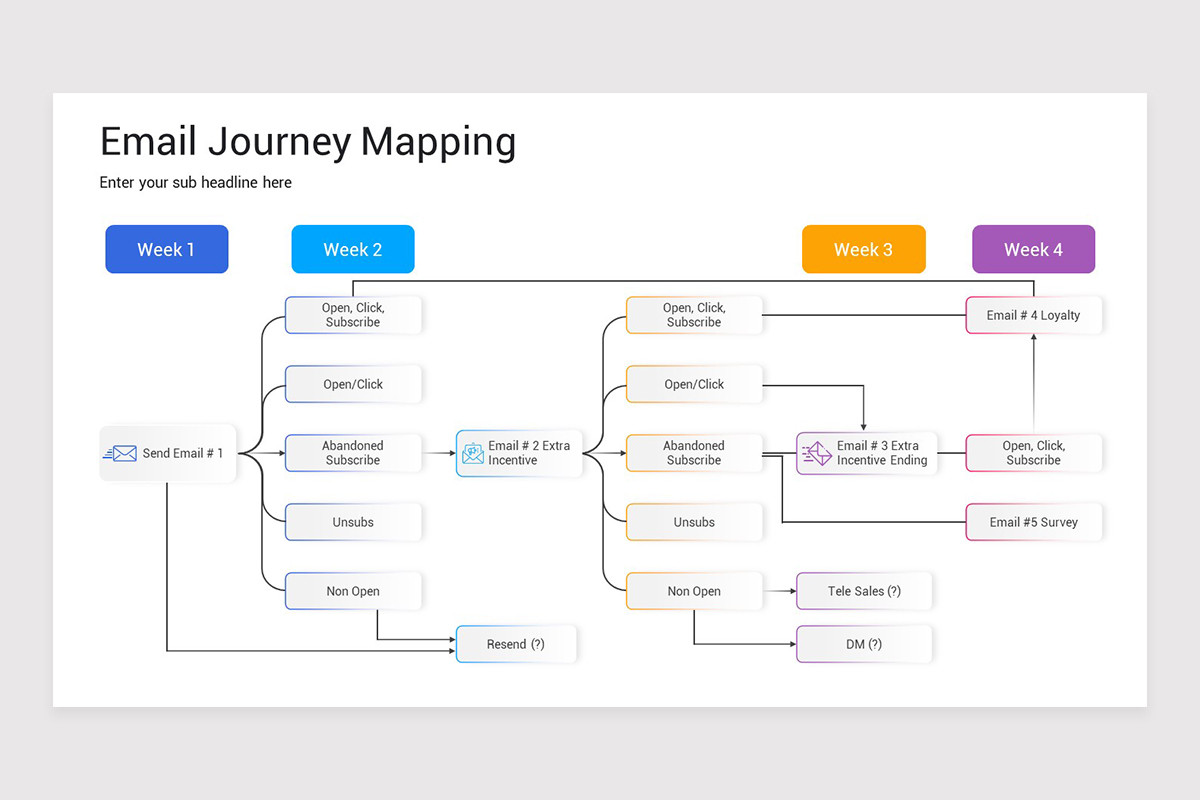
Task: Click the Week 1 button
Action: point(166,249)
